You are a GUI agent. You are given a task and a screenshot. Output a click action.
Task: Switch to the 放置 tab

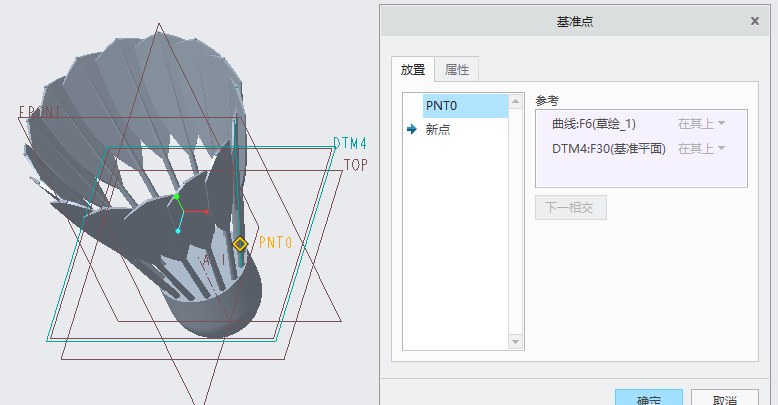tap(413, 69)
